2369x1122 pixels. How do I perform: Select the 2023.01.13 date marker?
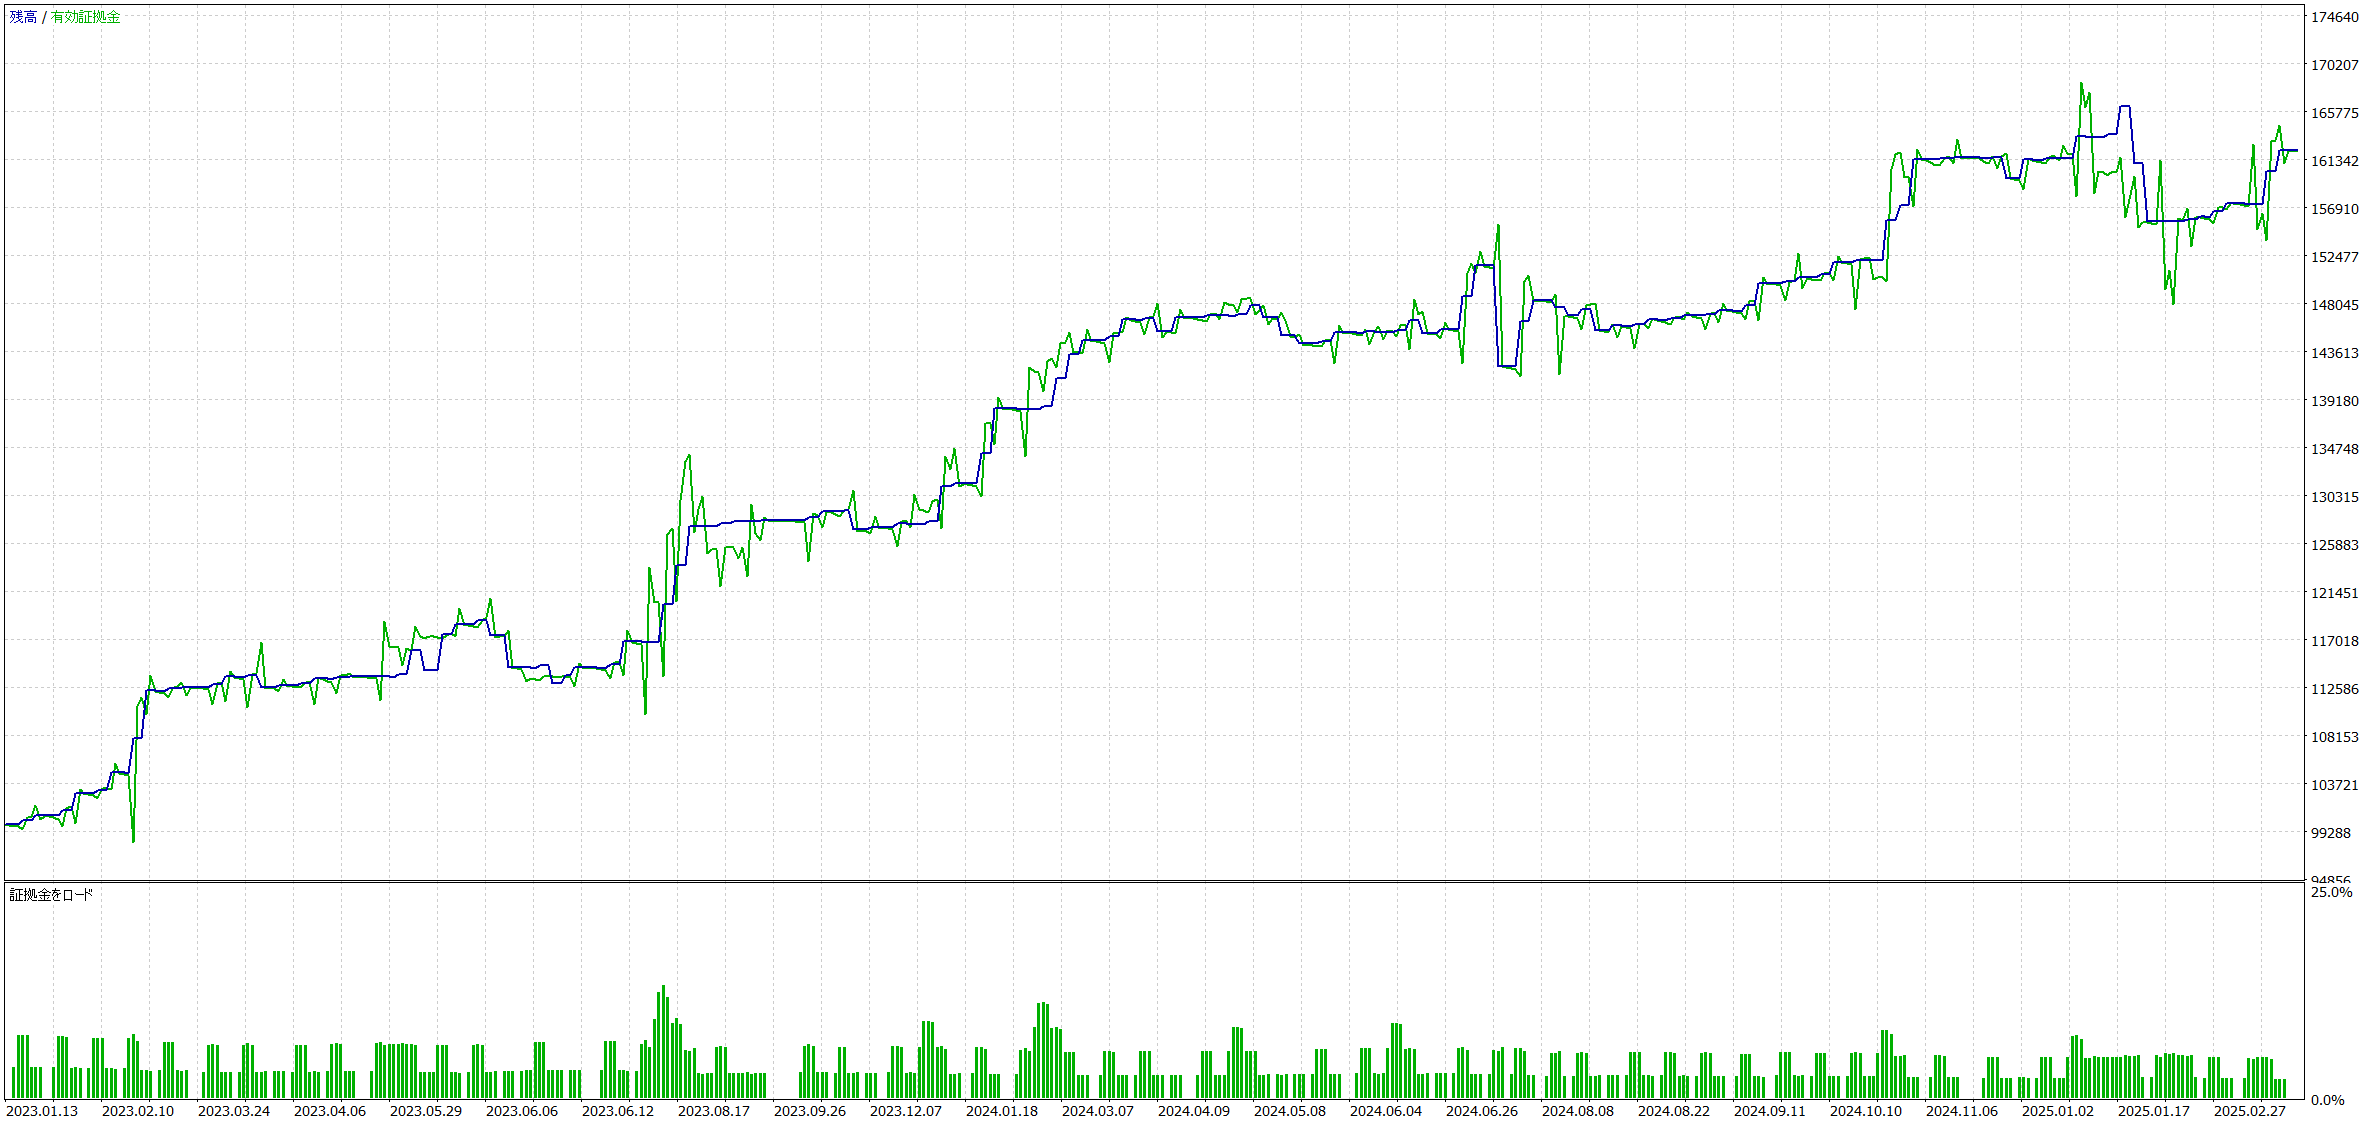(42, 1111)
